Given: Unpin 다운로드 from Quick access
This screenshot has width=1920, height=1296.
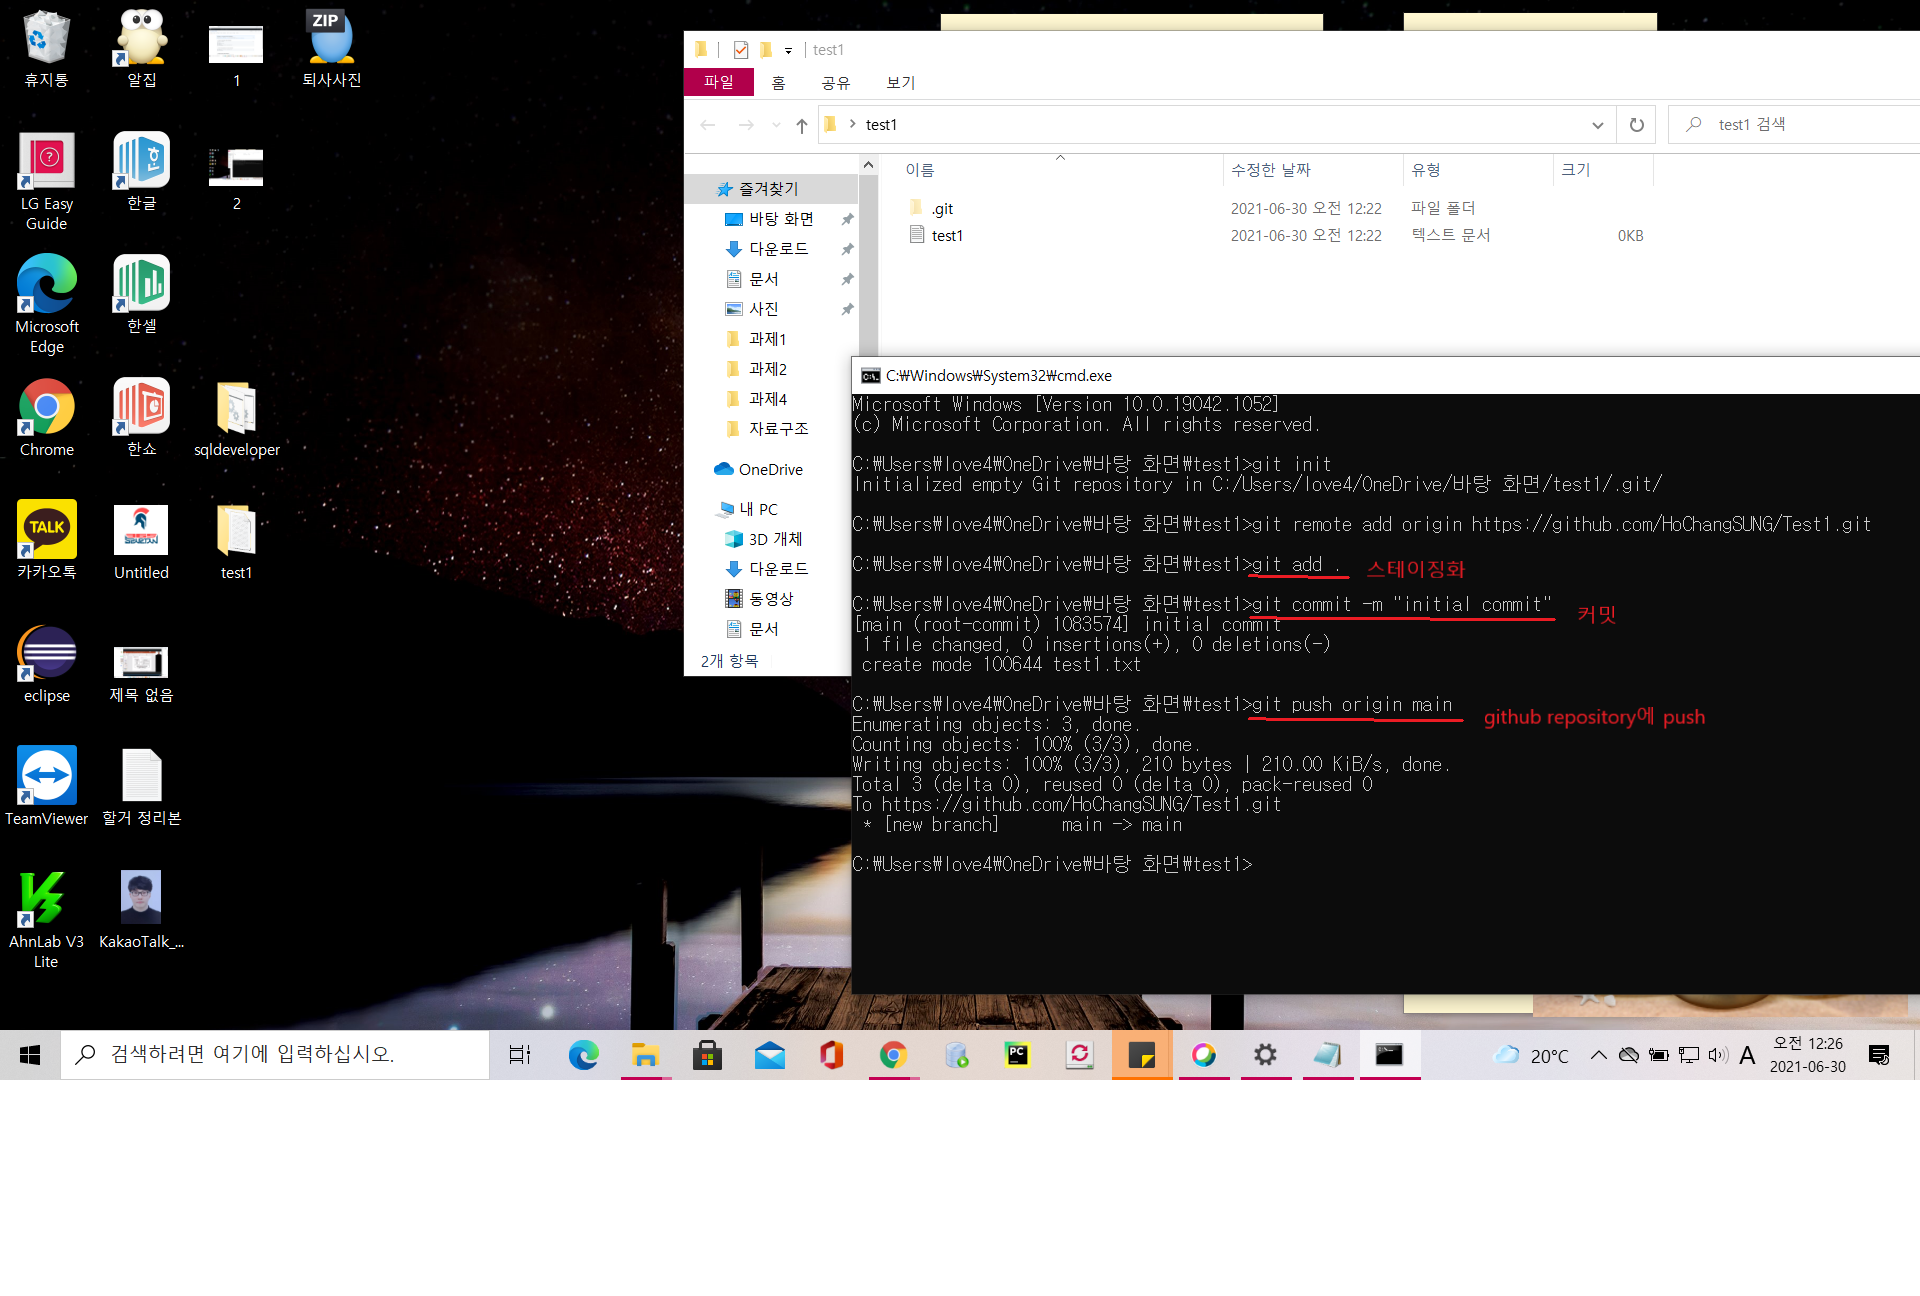Looking at the screenshot, I should pos(846,249).
